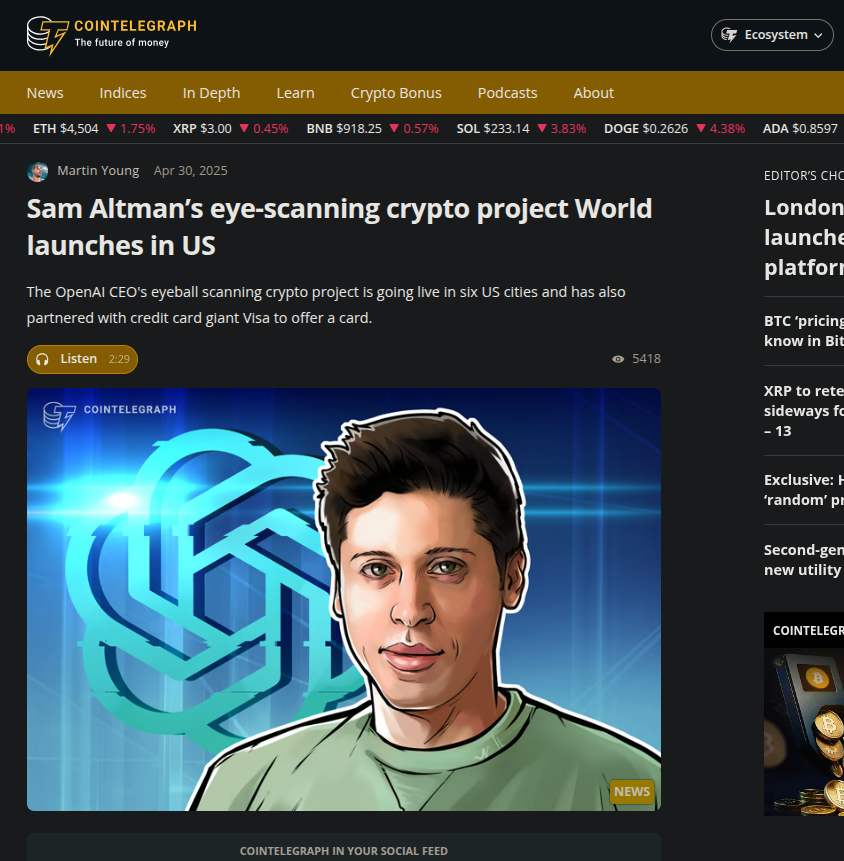Open the In Depth navigation item

click(211, 93)
